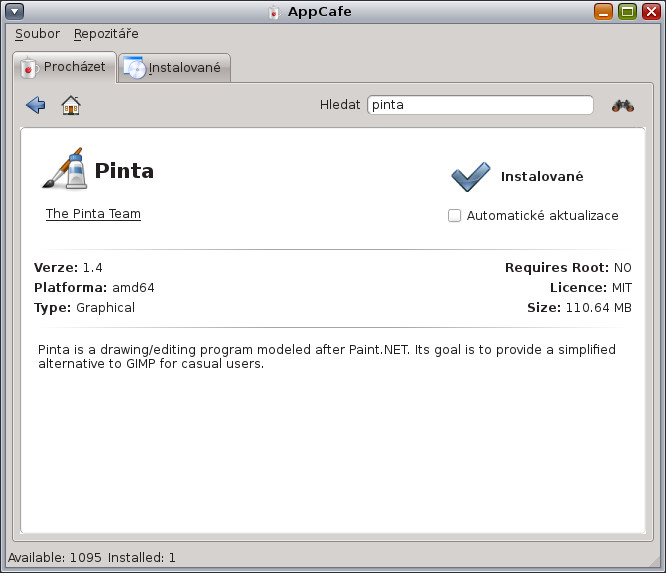Click the Pinta application title
The height and width of the screenshot is (573, 666).
coord(124,170)
